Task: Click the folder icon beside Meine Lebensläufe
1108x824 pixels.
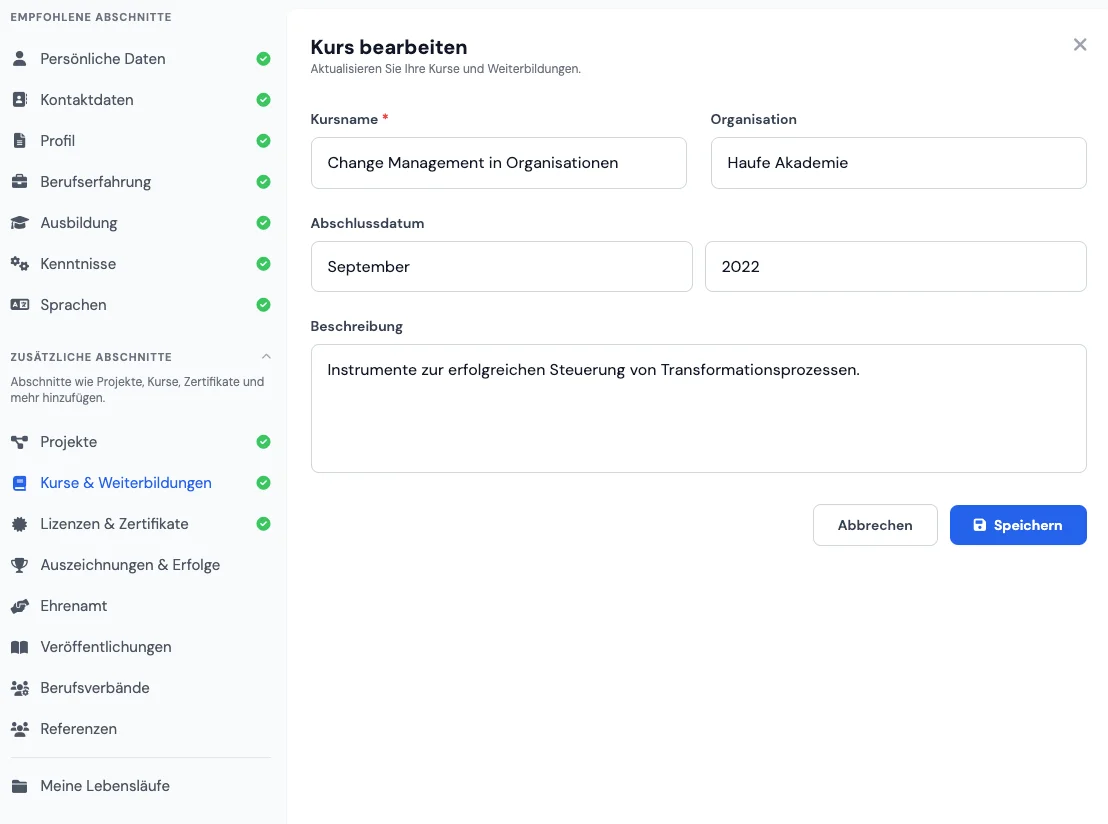Action: tap(20, 786)
